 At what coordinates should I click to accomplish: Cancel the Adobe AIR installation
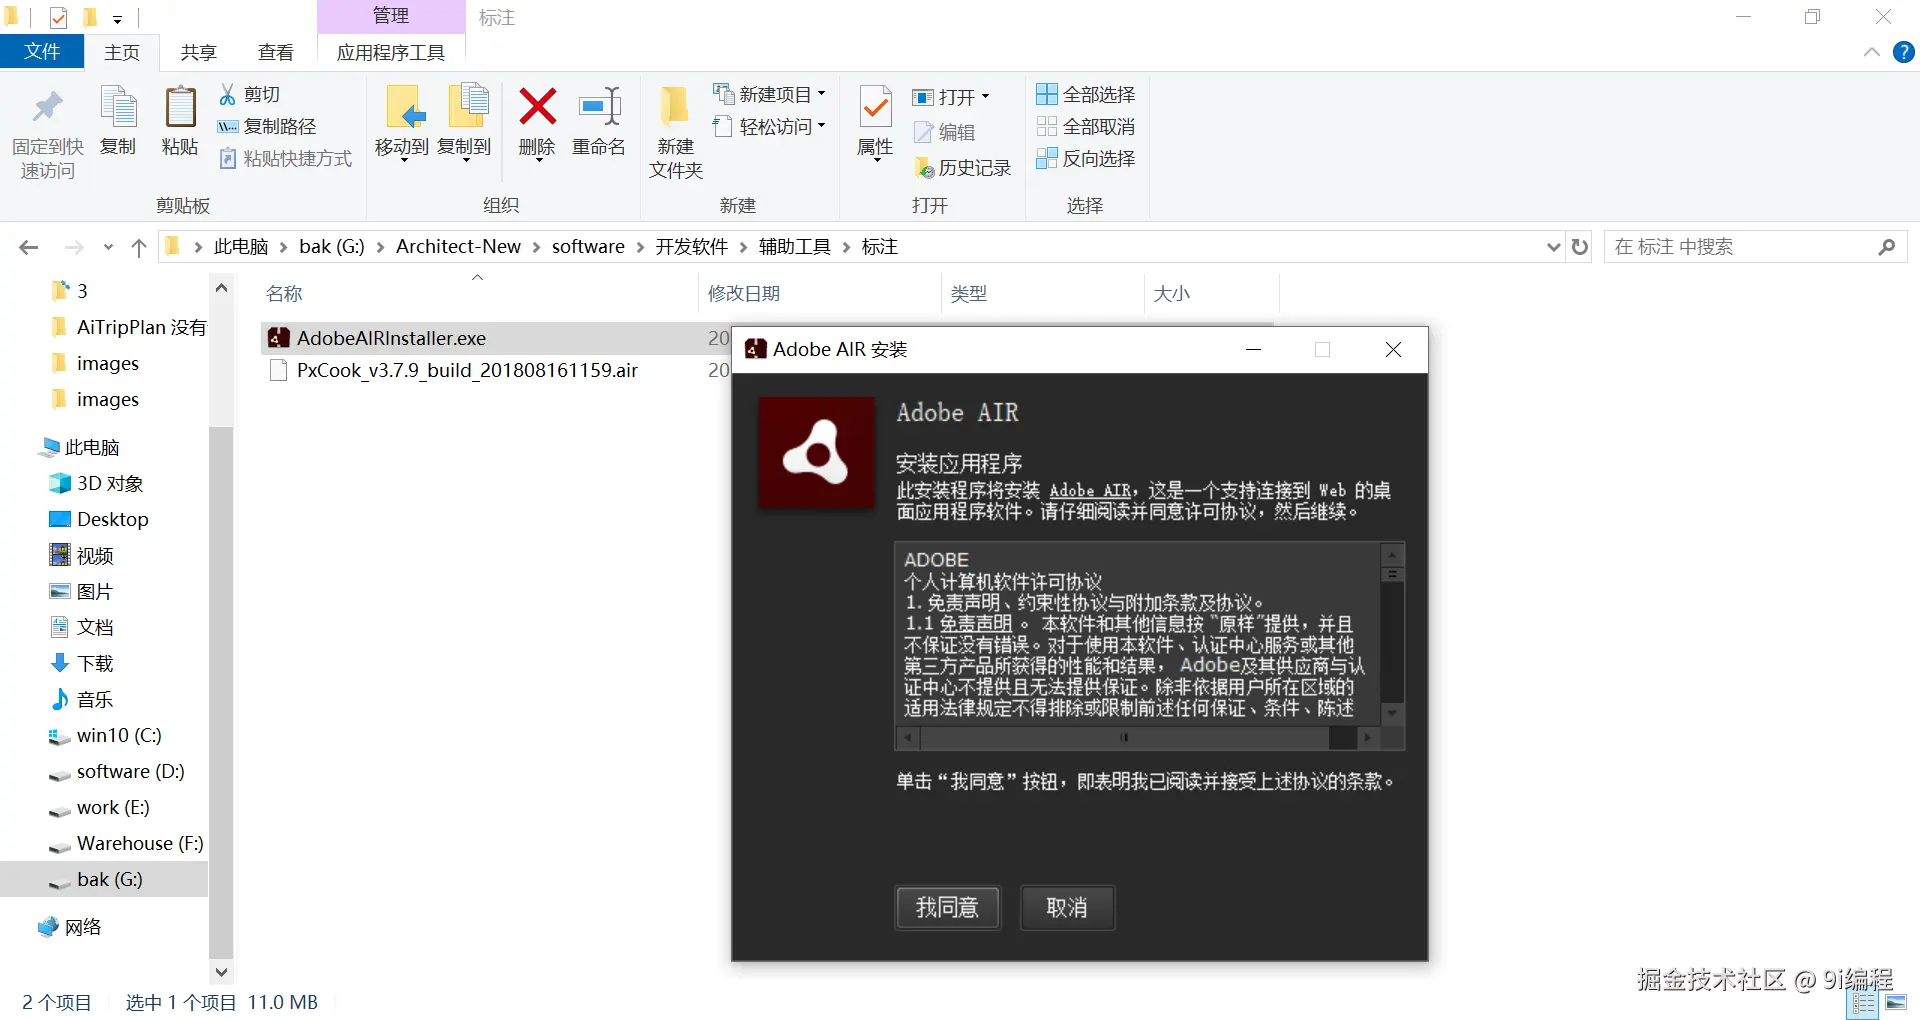click(x=1067, y=907)
